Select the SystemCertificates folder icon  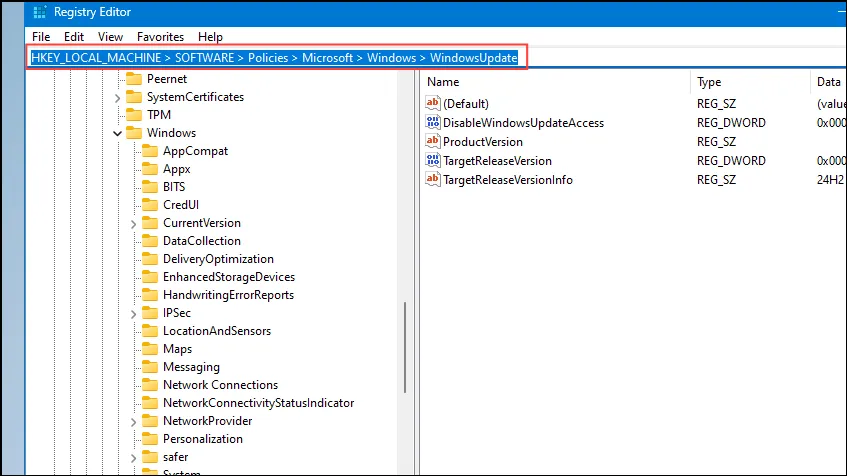click(133, 97)
